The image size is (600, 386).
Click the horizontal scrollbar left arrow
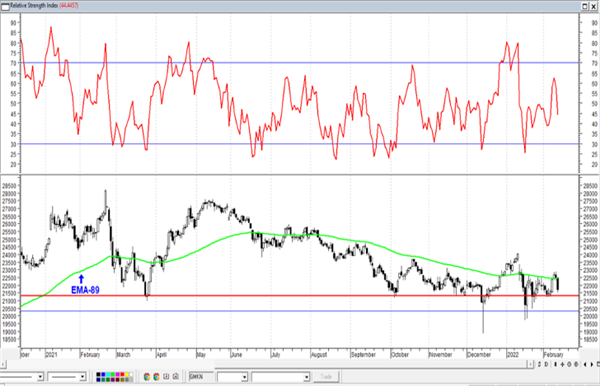3,364
